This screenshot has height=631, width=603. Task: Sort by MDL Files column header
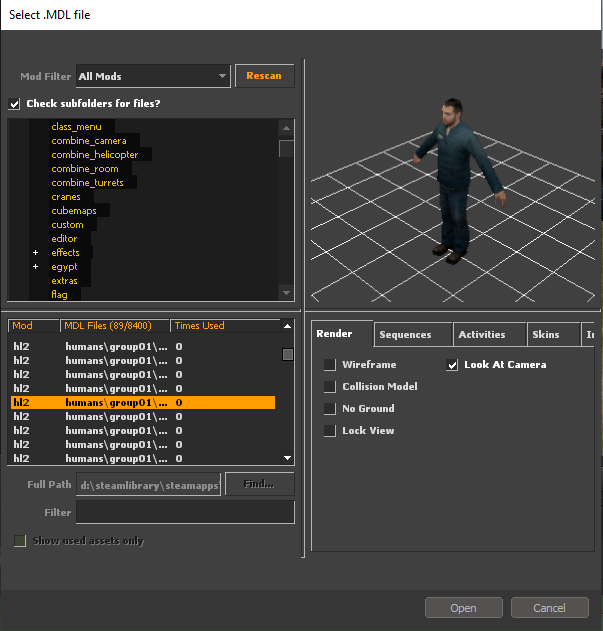pyautogui.click(x=114, y=326)
